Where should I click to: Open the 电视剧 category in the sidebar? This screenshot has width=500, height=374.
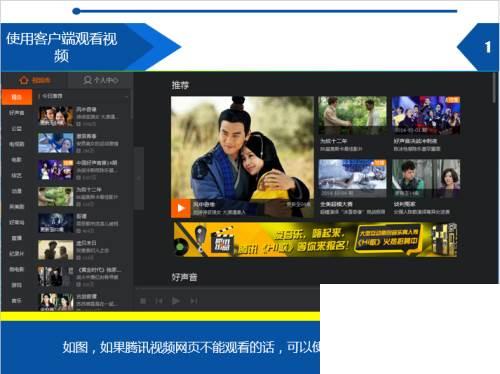pyautogui.click(x=17, y=144)
